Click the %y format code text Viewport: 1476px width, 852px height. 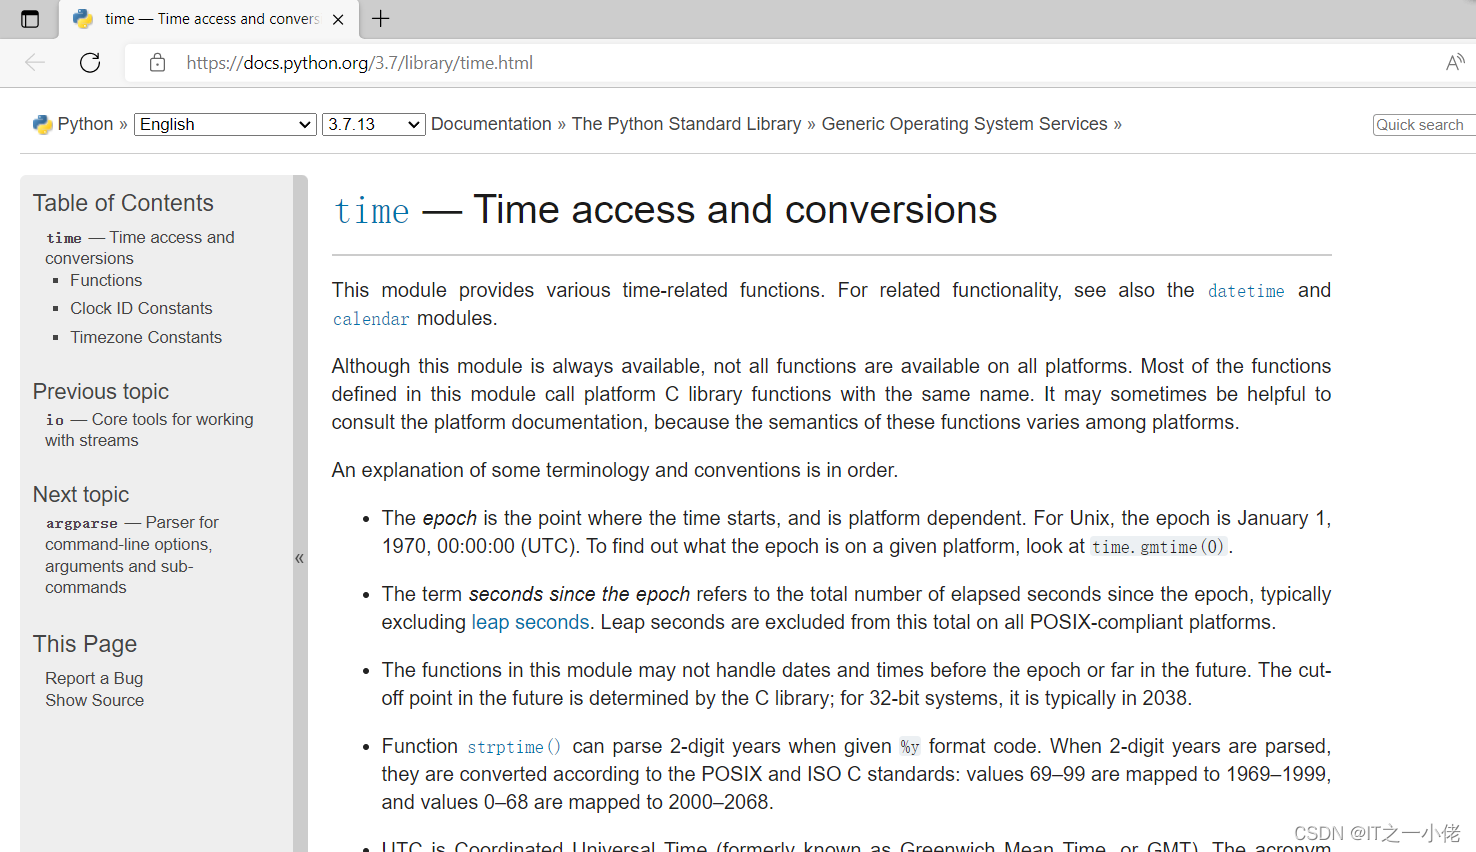point(909,747)
